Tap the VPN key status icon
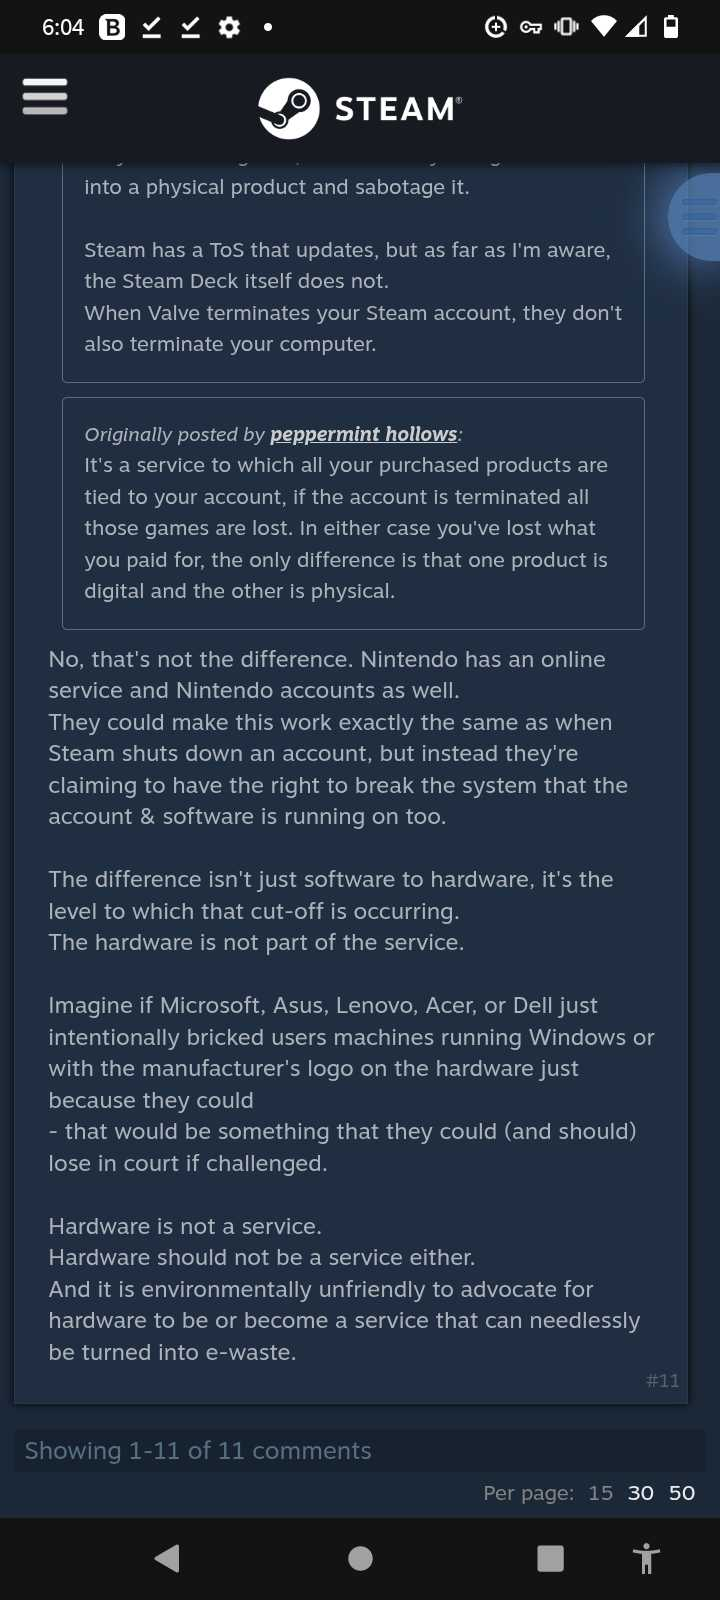Screen dimensions: 720x1600 531,27
